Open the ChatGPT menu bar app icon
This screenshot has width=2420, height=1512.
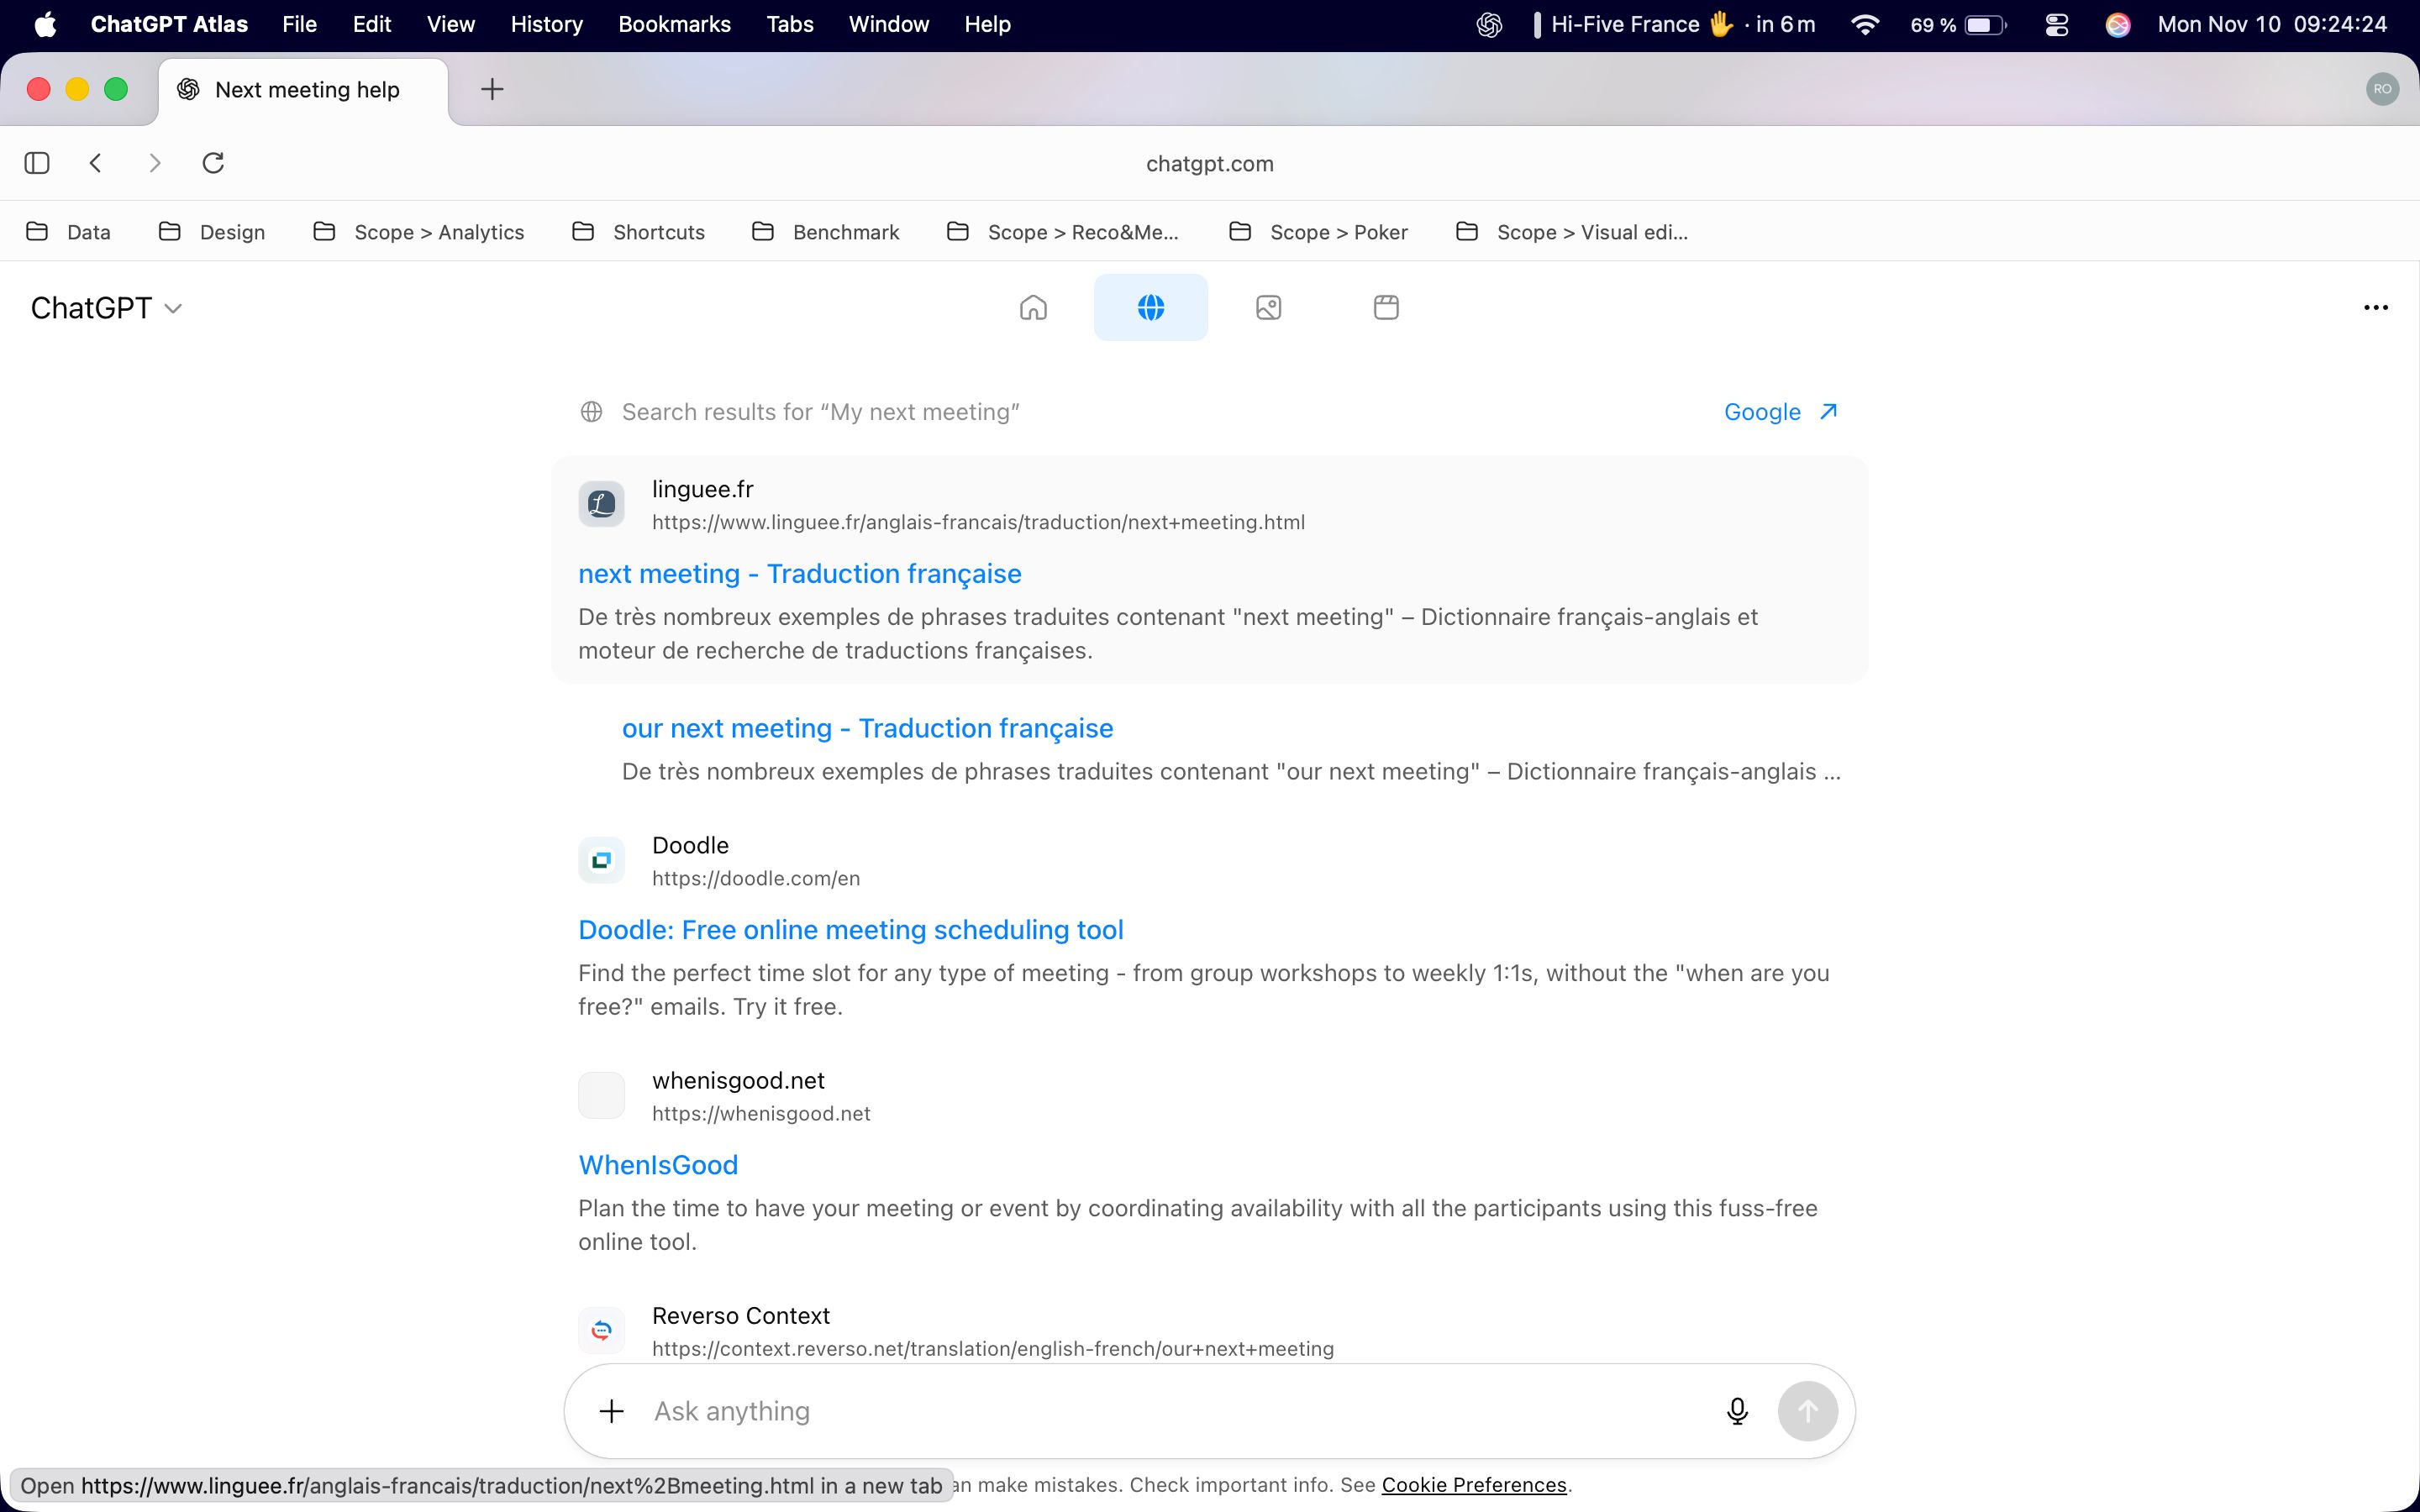point(1489,24)
